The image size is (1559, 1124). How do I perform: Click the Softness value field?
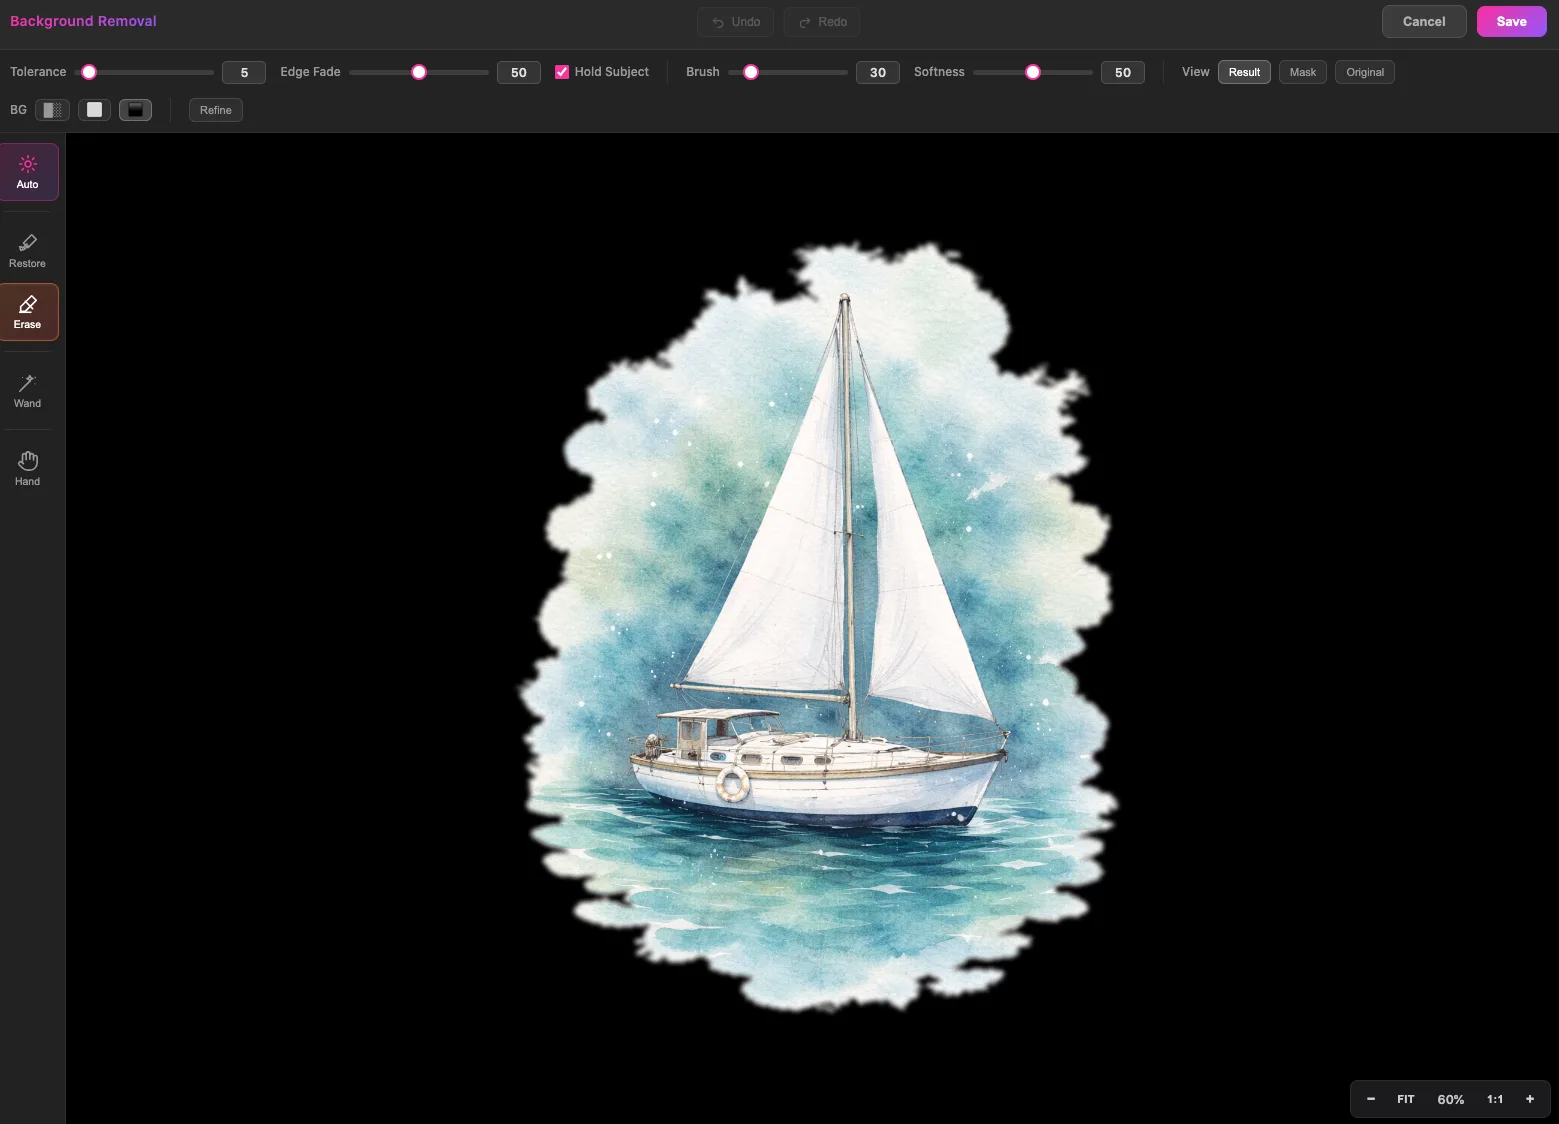(x=1123, y=72)
